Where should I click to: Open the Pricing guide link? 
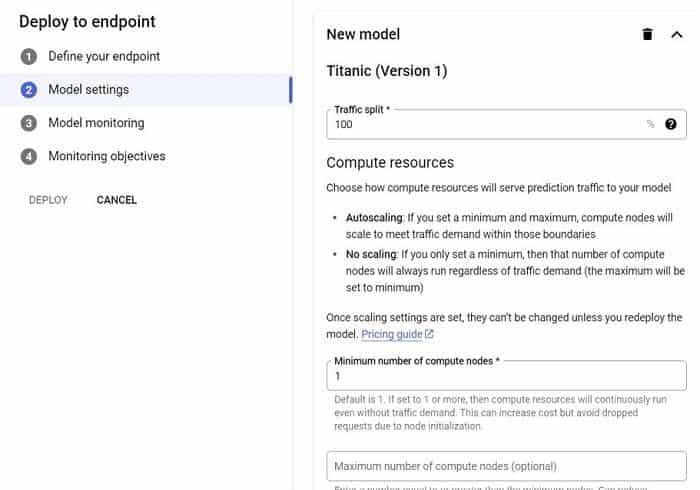pyautogui.click(x=391, y=334)
